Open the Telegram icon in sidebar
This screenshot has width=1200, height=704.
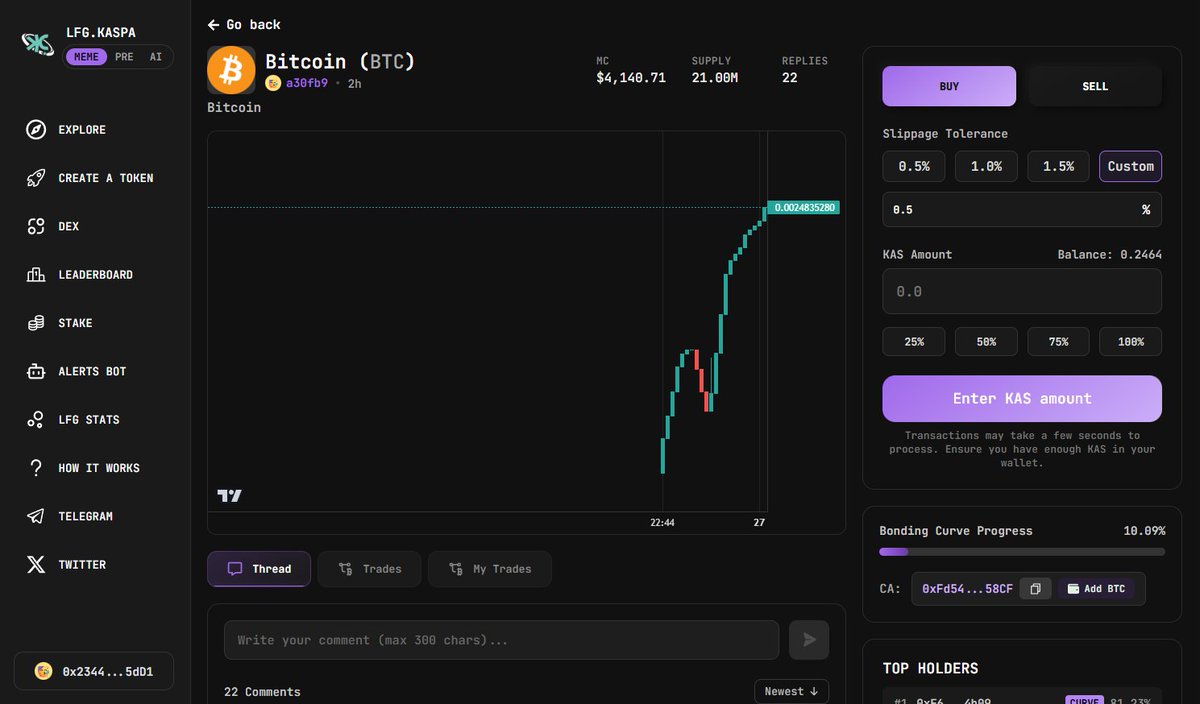tap(36, 516)
